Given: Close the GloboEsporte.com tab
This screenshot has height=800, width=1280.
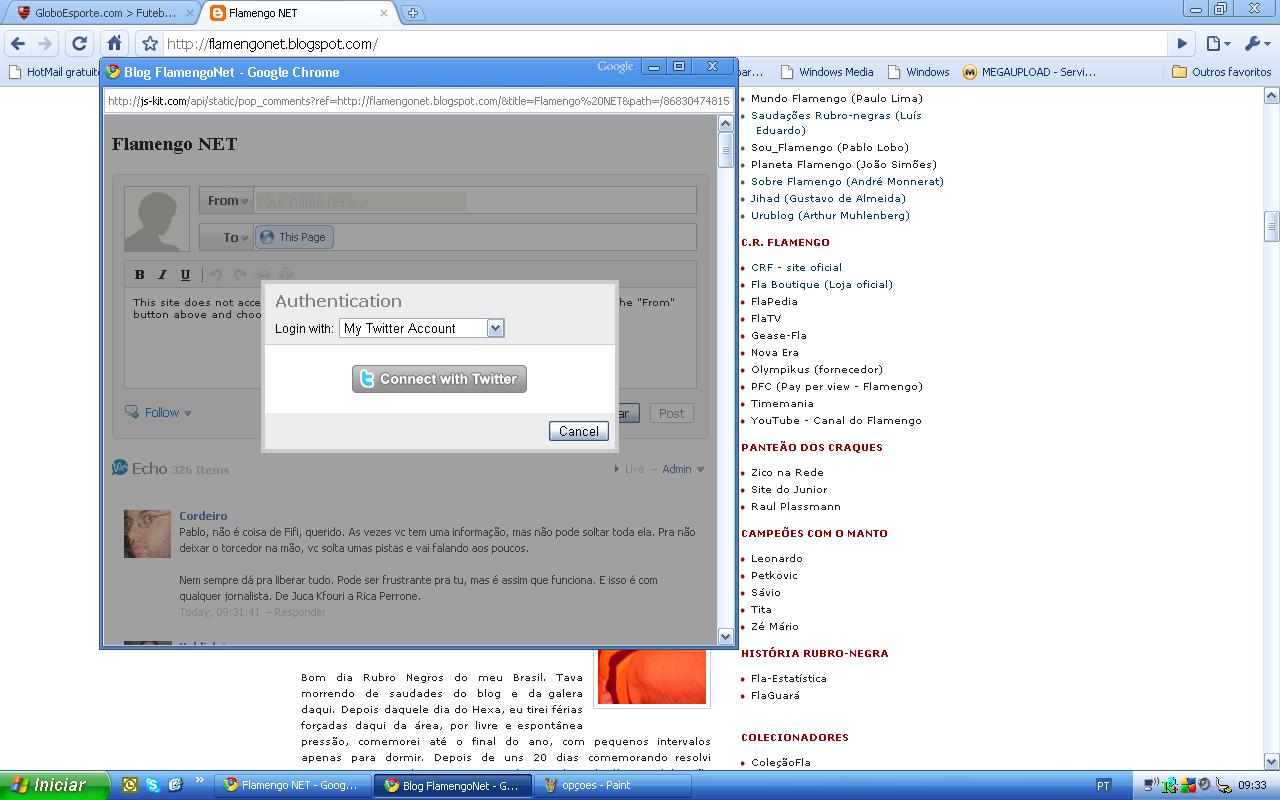Looking at the screenshot, I should [189, 13].
